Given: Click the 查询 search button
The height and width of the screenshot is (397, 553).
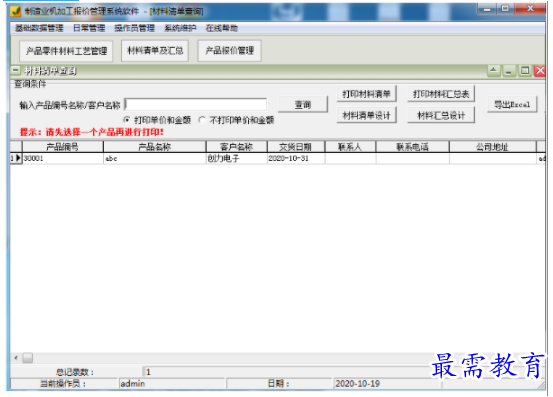Looking at the screenshot, I should (303, 105).
